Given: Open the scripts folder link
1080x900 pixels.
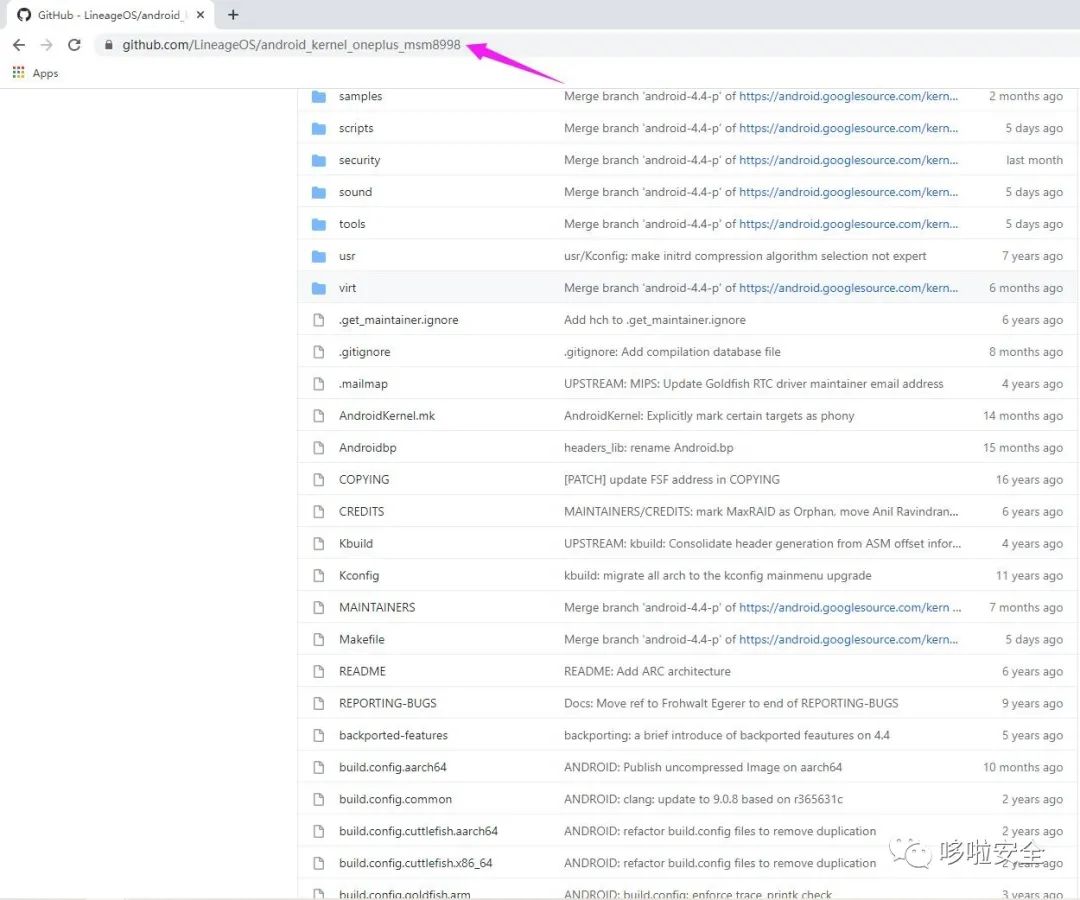Looking at the screenshot, I should tap(356, 128).
